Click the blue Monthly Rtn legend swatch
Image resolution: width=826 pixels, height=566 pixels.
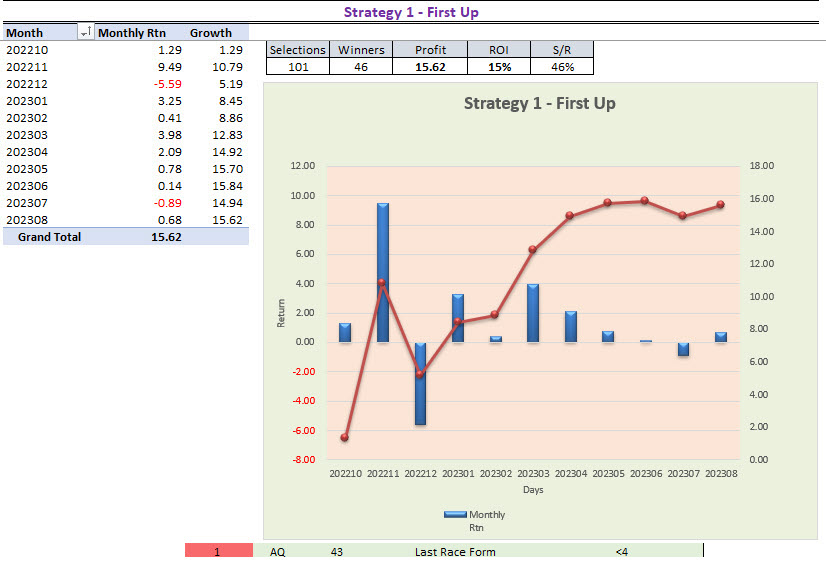coord(456,515)
